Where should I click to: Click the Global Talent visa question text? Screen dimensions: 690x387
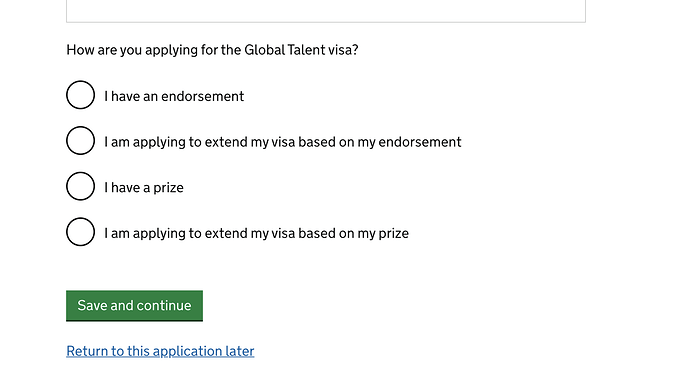pyautogui.click(x=212, y=50)
